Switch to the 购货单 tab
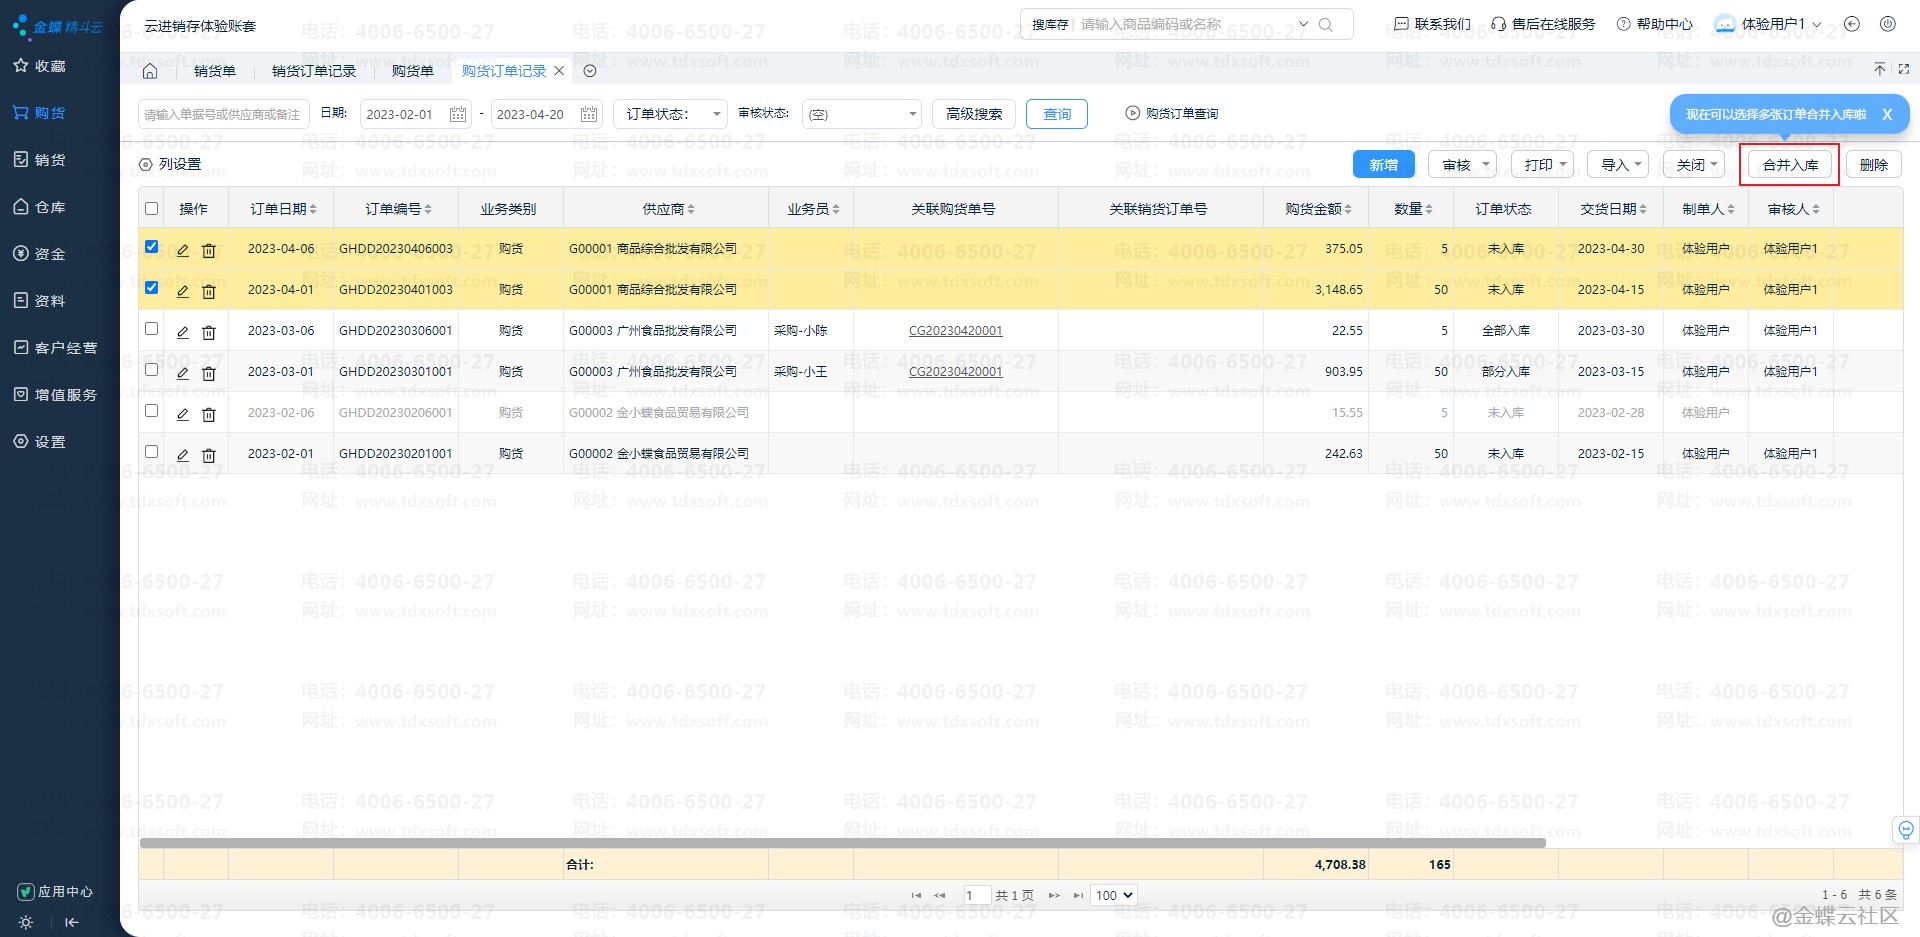Image resolution: width=1920 pixels, height=937 pixels. pyautogui.click(x=412, y=71)
